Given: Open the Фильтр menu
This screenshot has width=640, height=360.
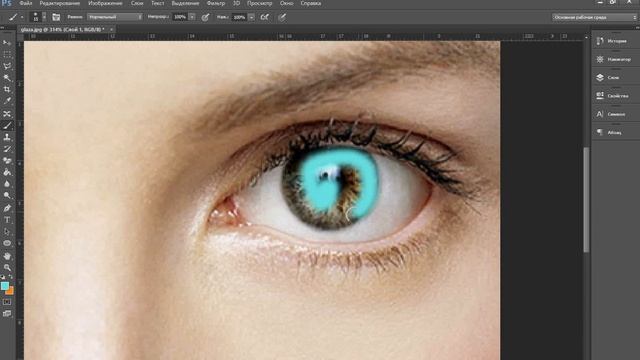Looking at the screenshot, I should point(216,3).
